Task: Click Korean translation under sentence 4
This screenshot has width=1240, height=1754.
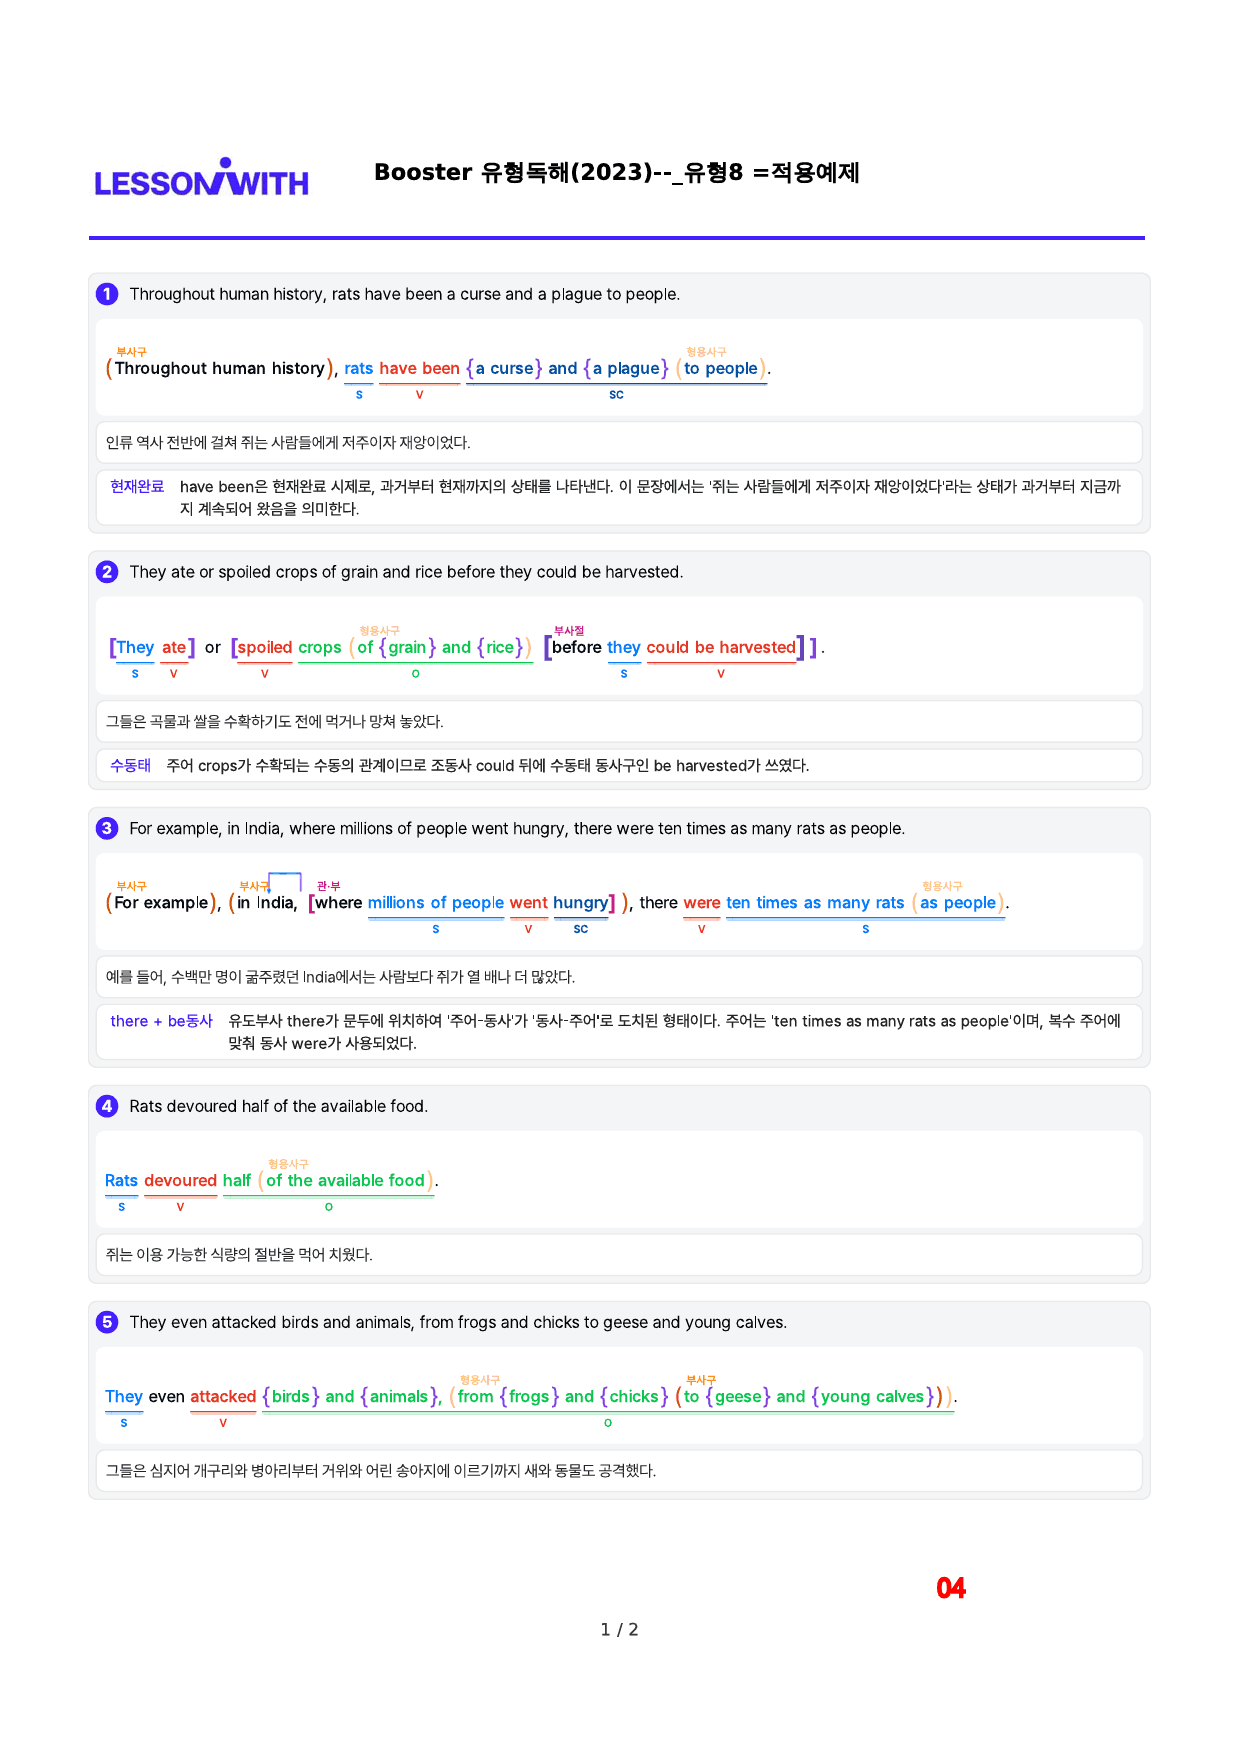Action: click(239, 1254)
